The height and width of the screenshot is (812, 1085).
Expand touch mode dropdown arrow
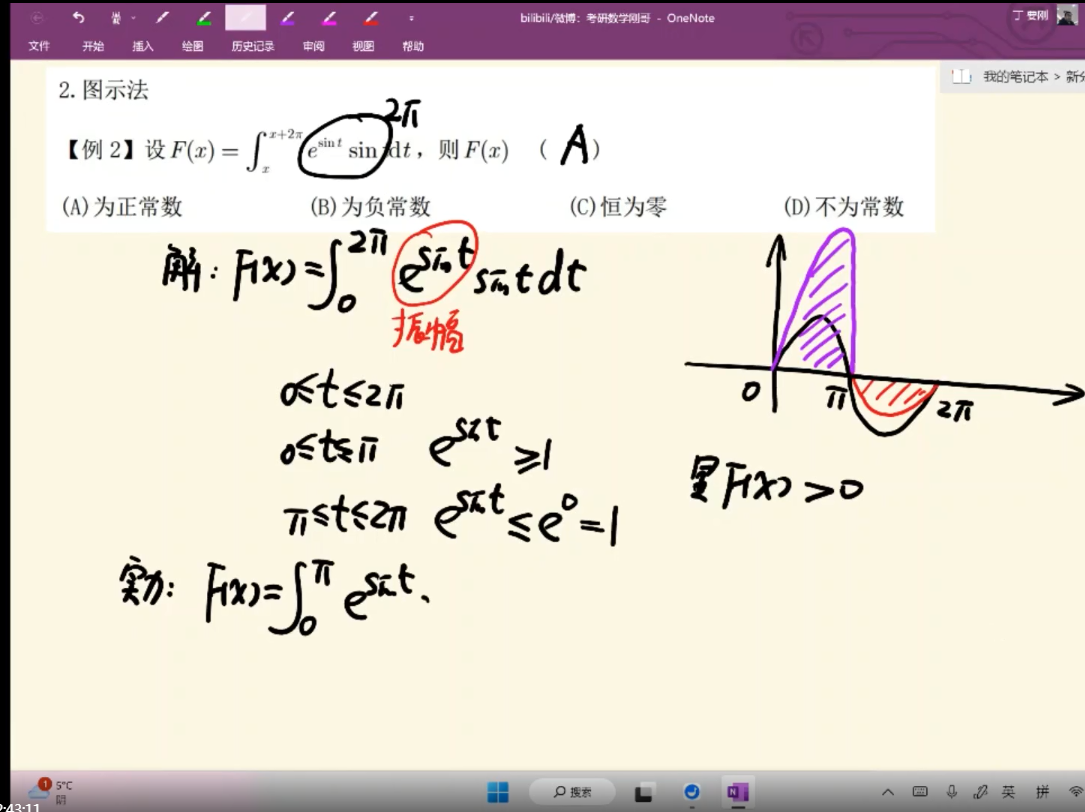pos(133,18)
